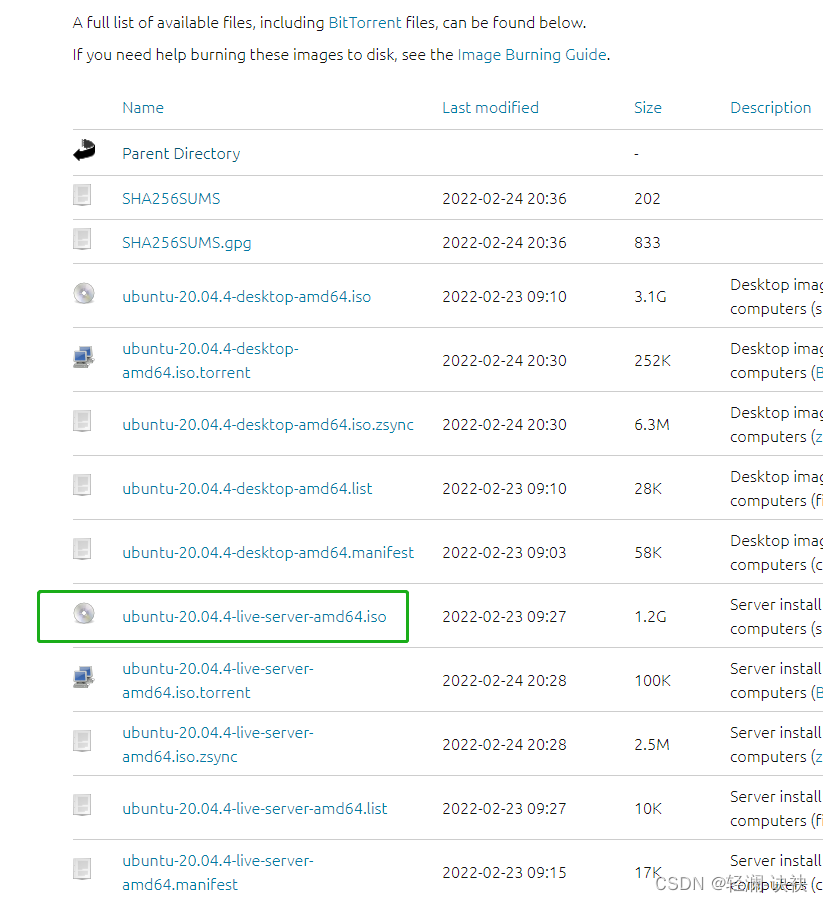Click the computer icon for live-server-amd64.iso.torrent

(x=84, y=677)
